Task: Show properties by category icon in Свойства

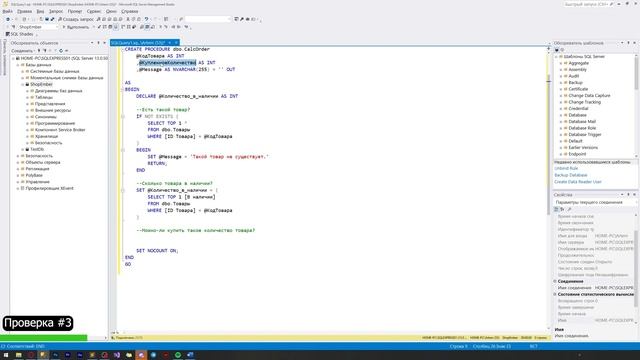Action: click(556, 209)
